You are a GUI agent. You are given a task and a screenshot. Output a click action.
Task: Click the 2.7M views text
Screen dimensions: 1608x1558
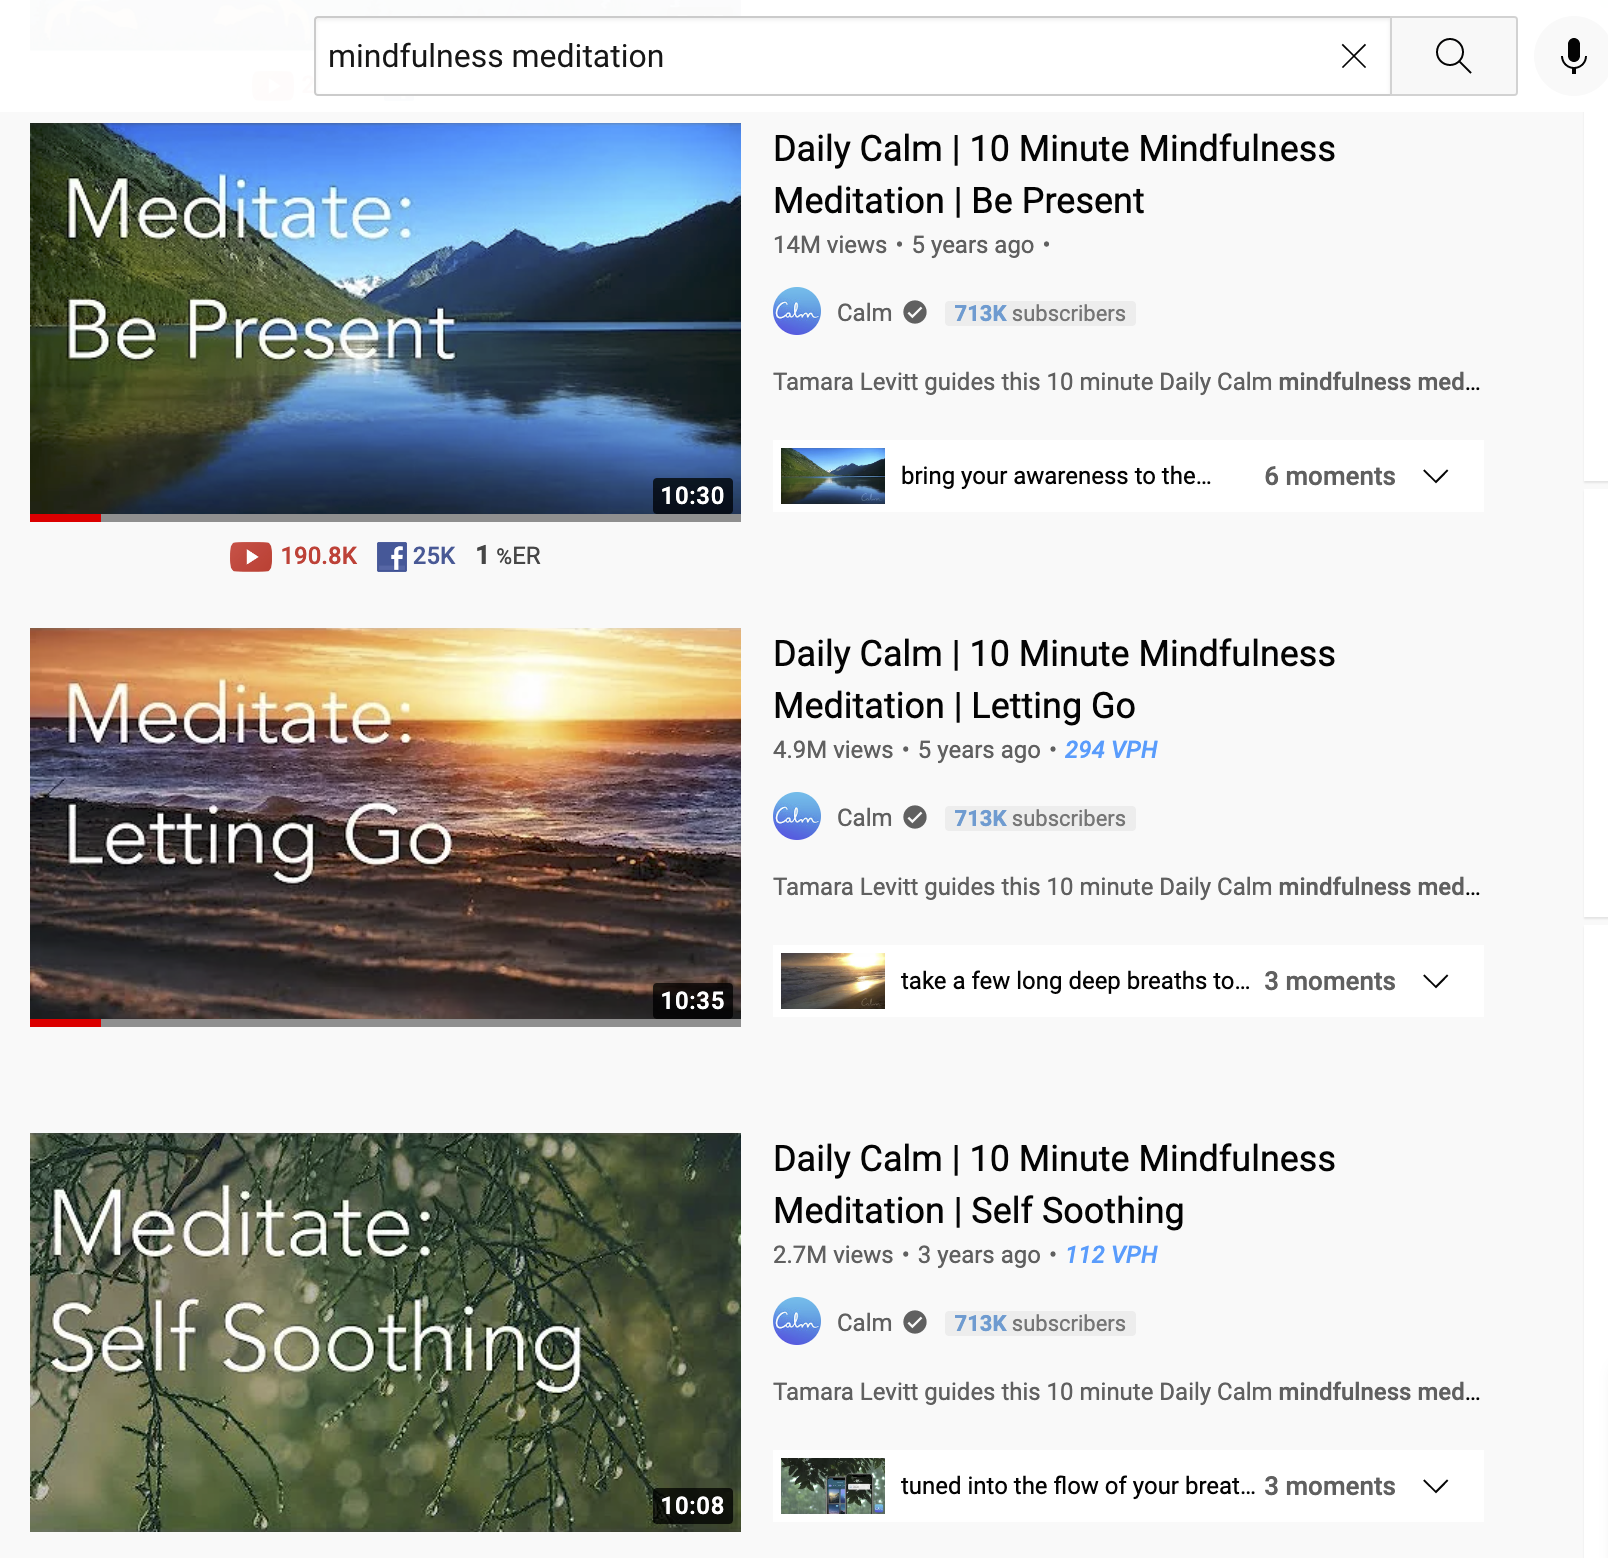pos(833,1255)
